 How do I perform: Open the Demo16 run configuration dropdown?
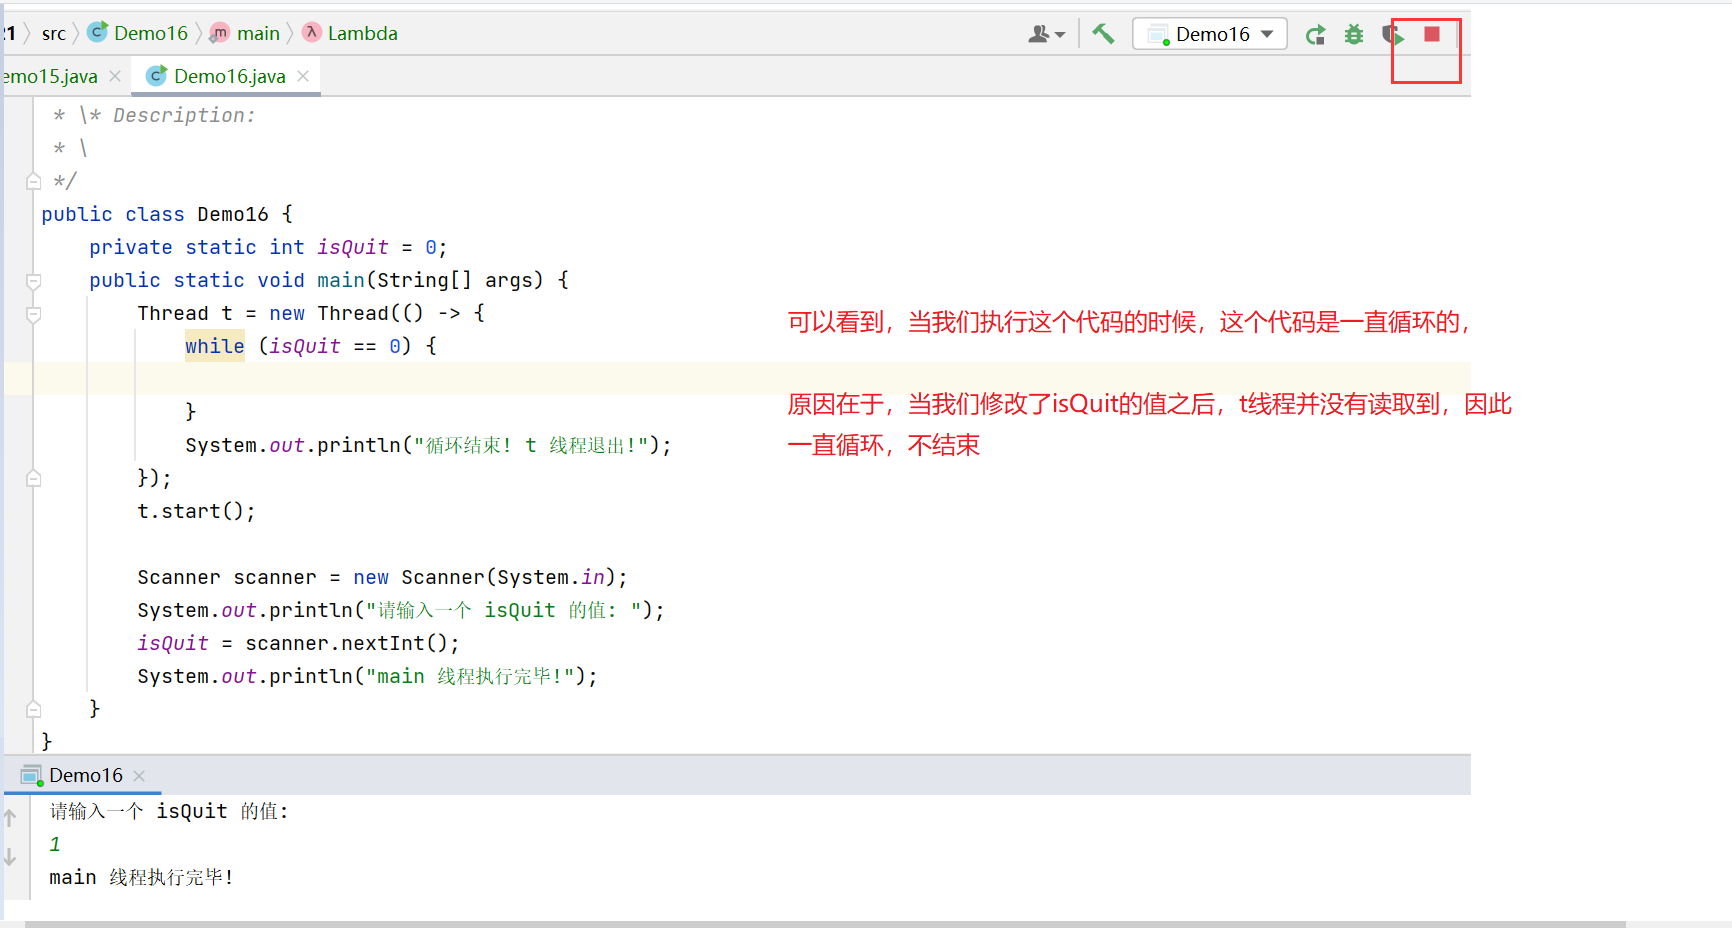click(x=1210, y=34)
